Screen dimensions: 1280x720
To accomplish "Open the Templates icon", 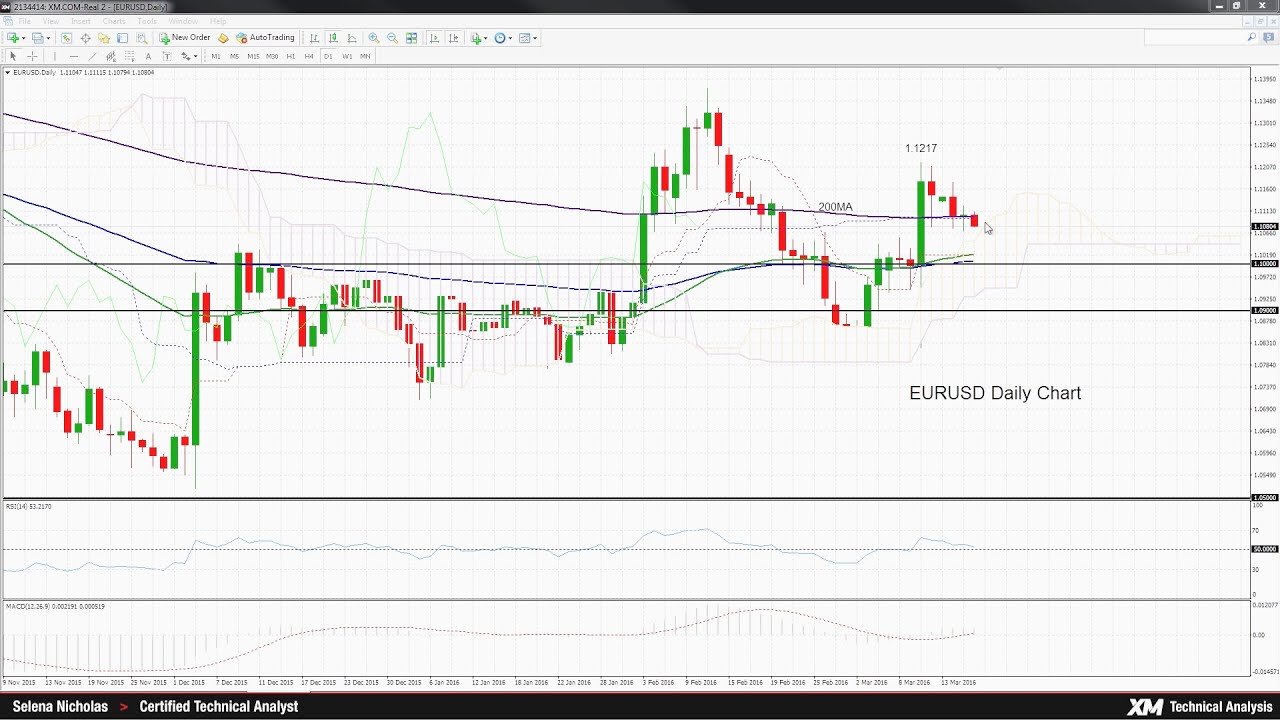I will tap(524, 38).
